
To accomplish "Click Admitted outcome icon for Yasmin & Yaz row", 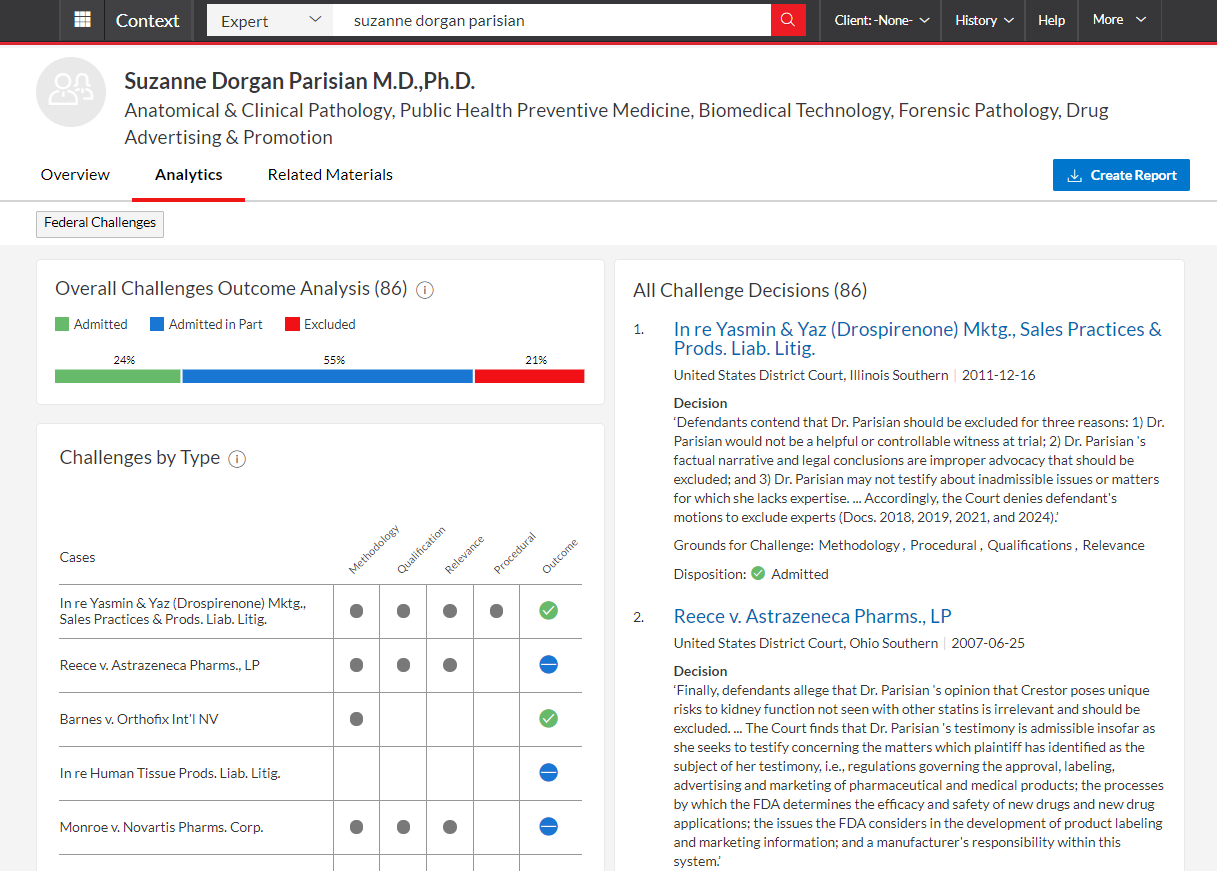I will pyautogui.click(x=548, y=610).
